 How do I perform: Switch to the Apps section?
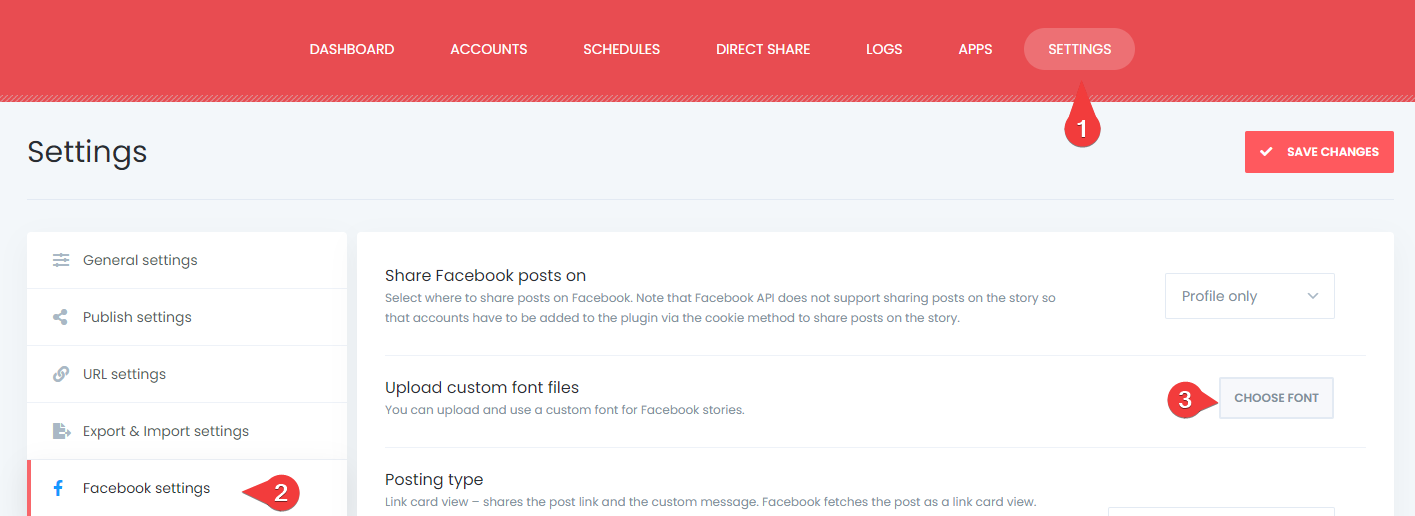(x=975, y=49)
